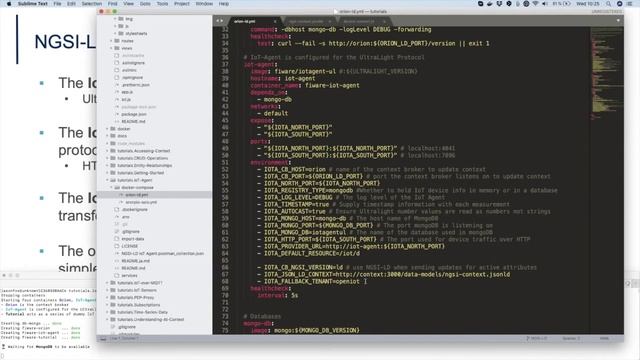Open package.json in the sidebar
The height and width of the screenshot is (360, 640).
[134, 114]
